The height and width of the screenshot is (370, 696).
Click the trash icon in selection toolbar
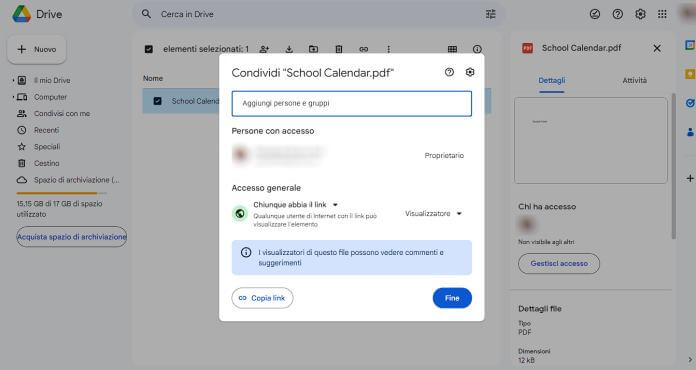[339, 49]
